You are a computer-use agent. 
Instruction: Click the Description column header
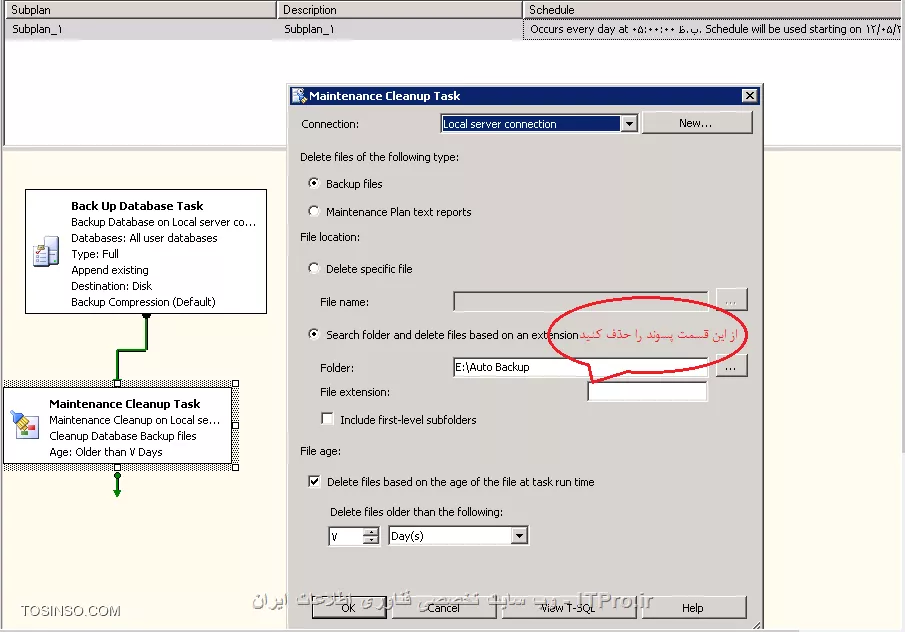399,10
